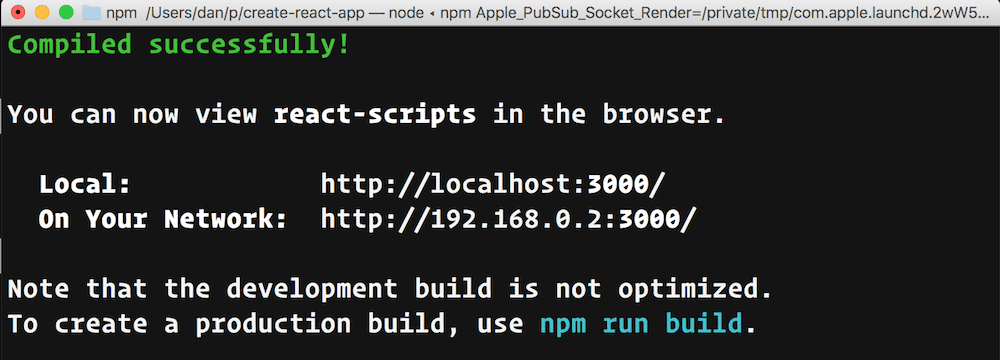
Task: Click the cyan npm run build command
Action: point(641,324)
